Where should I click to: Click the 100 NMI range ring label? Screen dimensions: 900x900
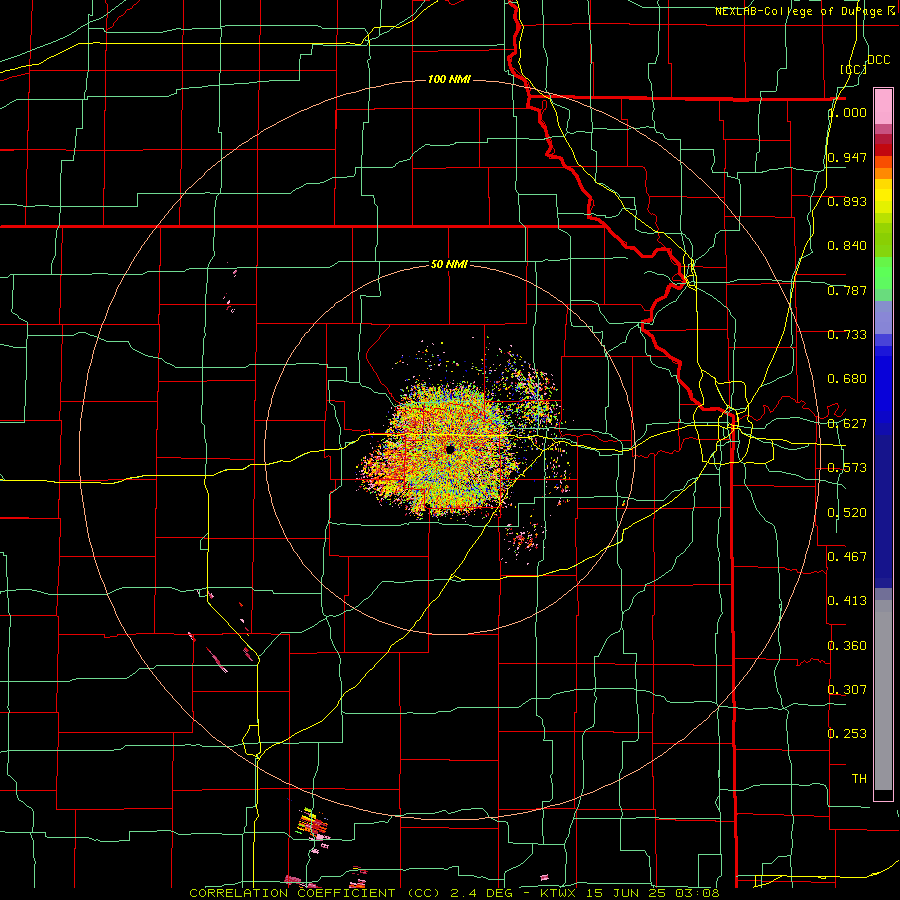click(449, 79)
